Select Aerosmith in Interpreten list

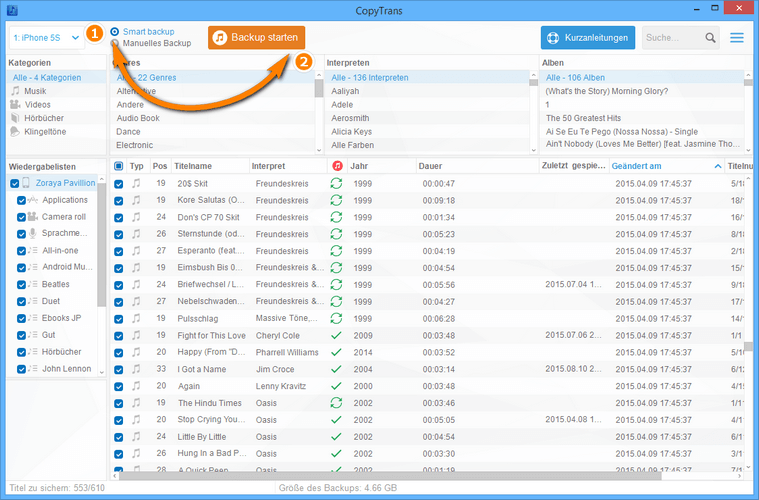[350, 118]
